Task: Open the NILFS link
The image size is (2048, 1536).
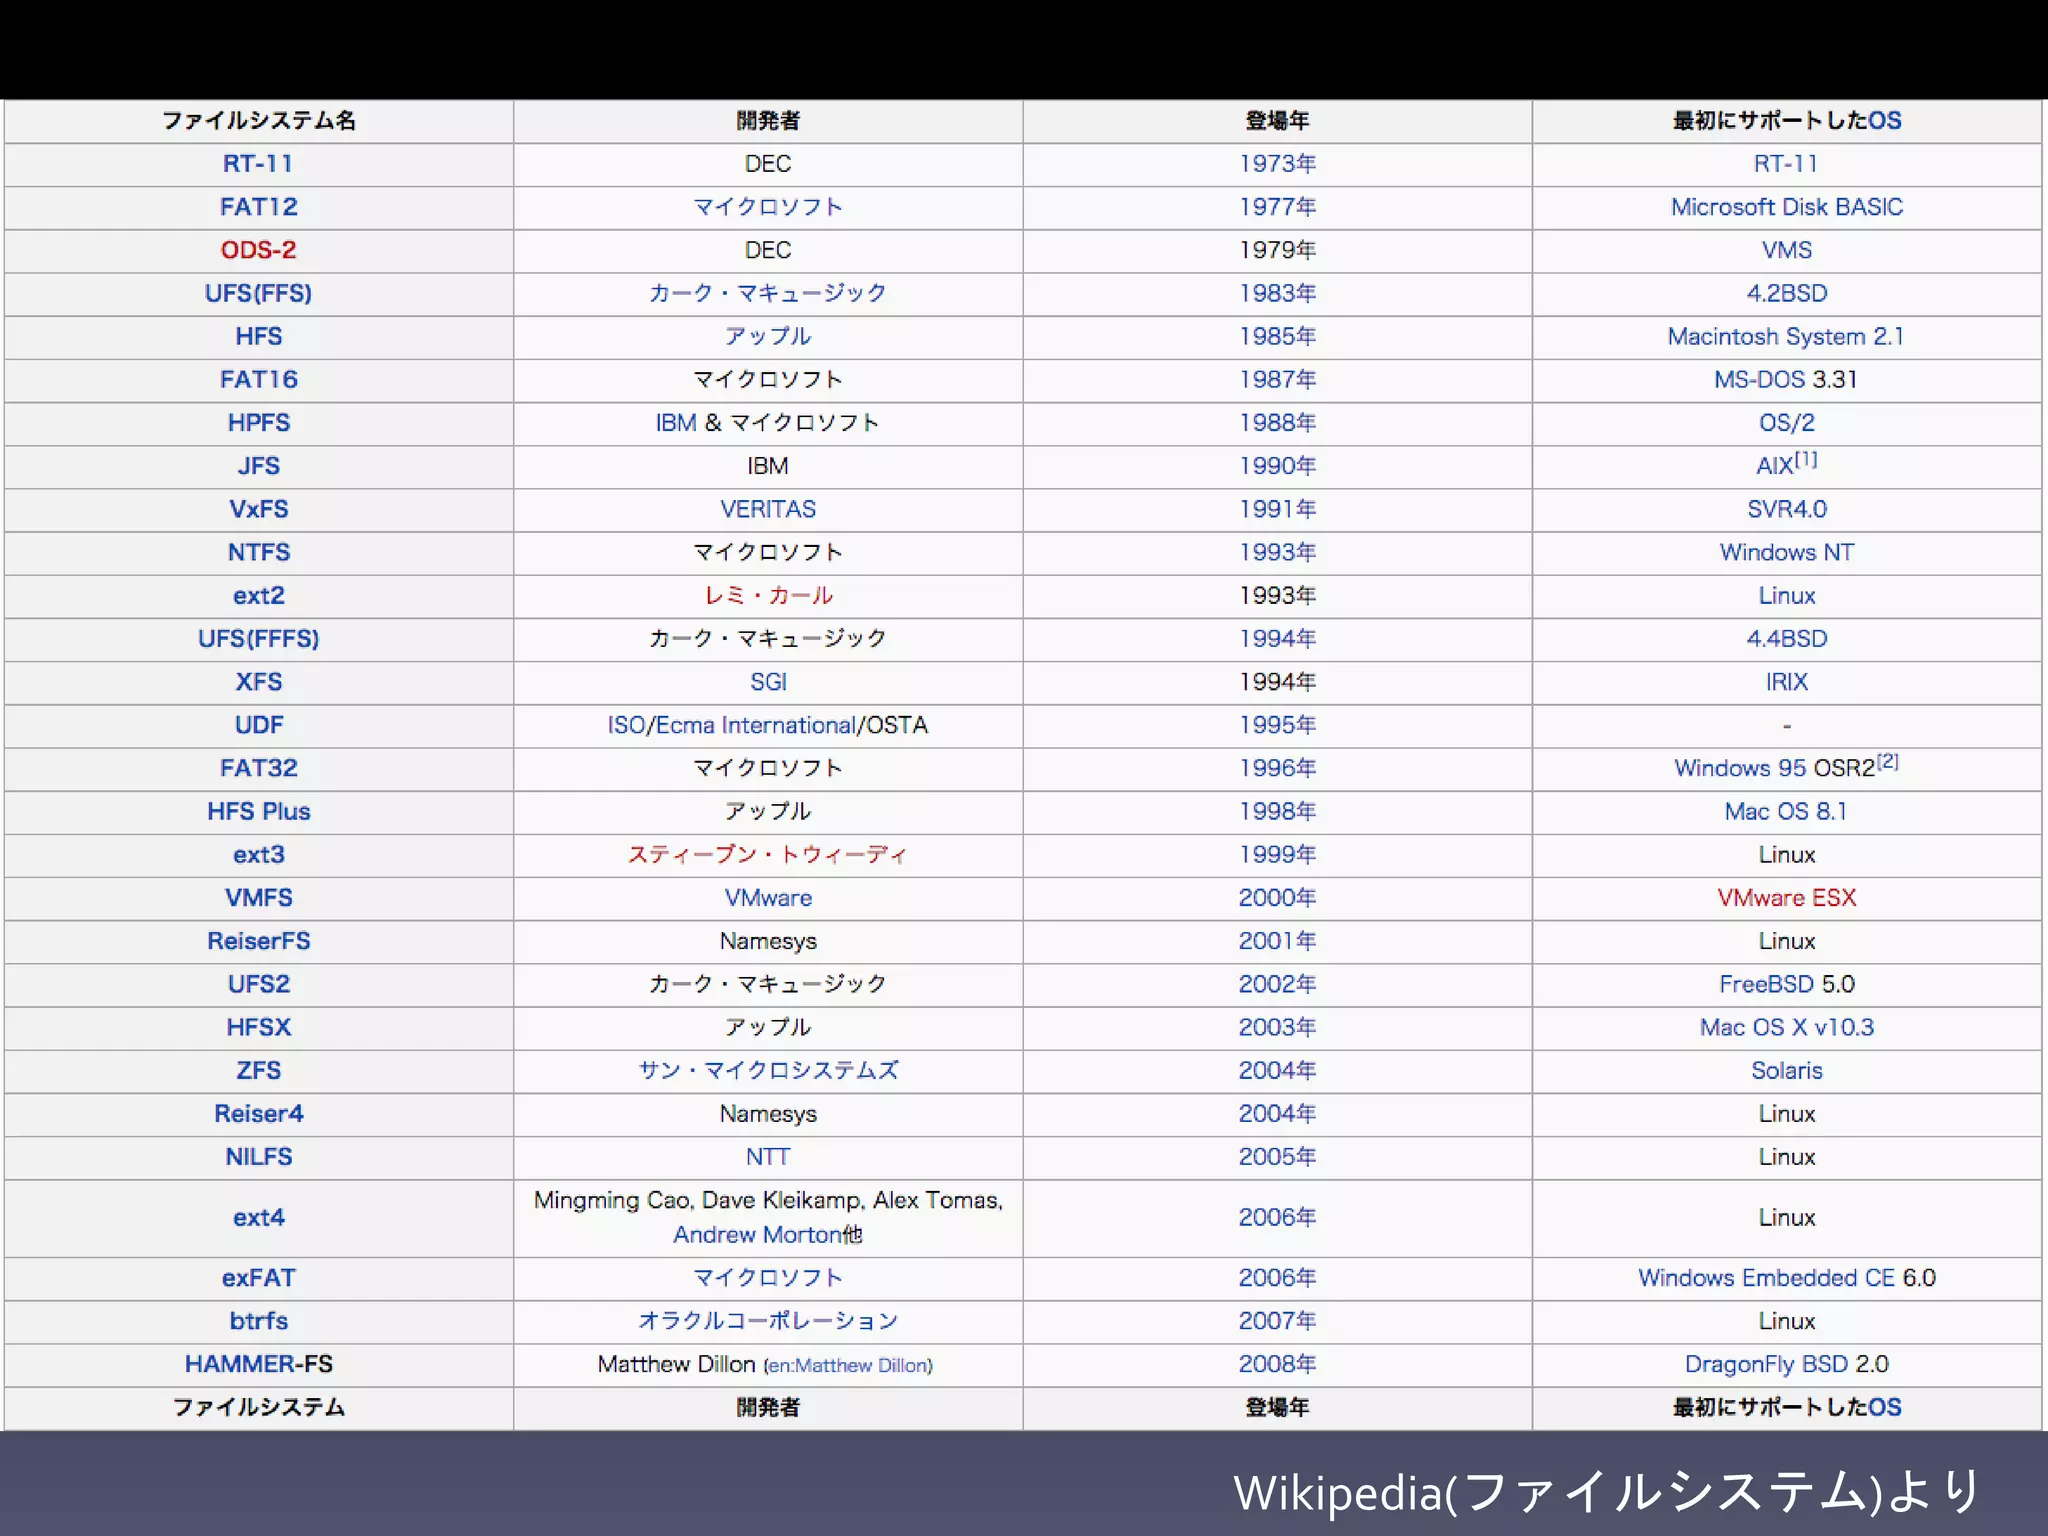Action: click(258, 1156)
